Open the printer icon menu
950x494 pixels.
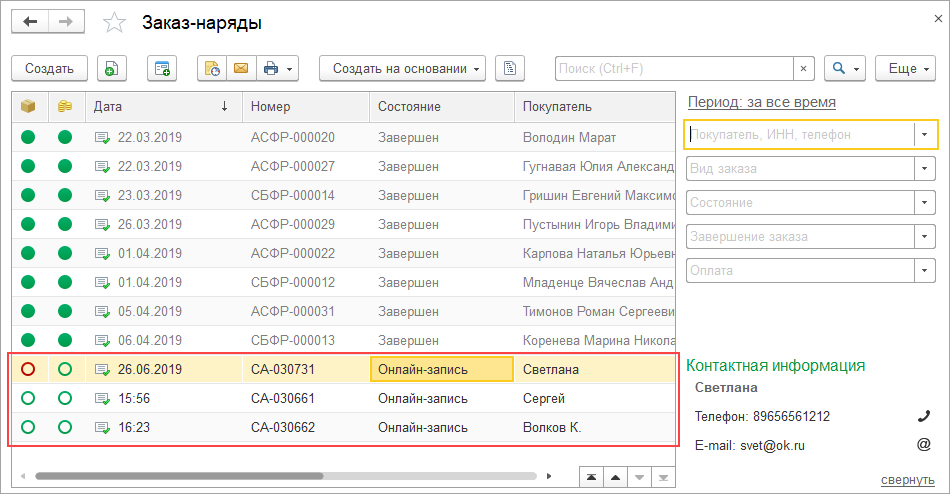pos(278,69)
